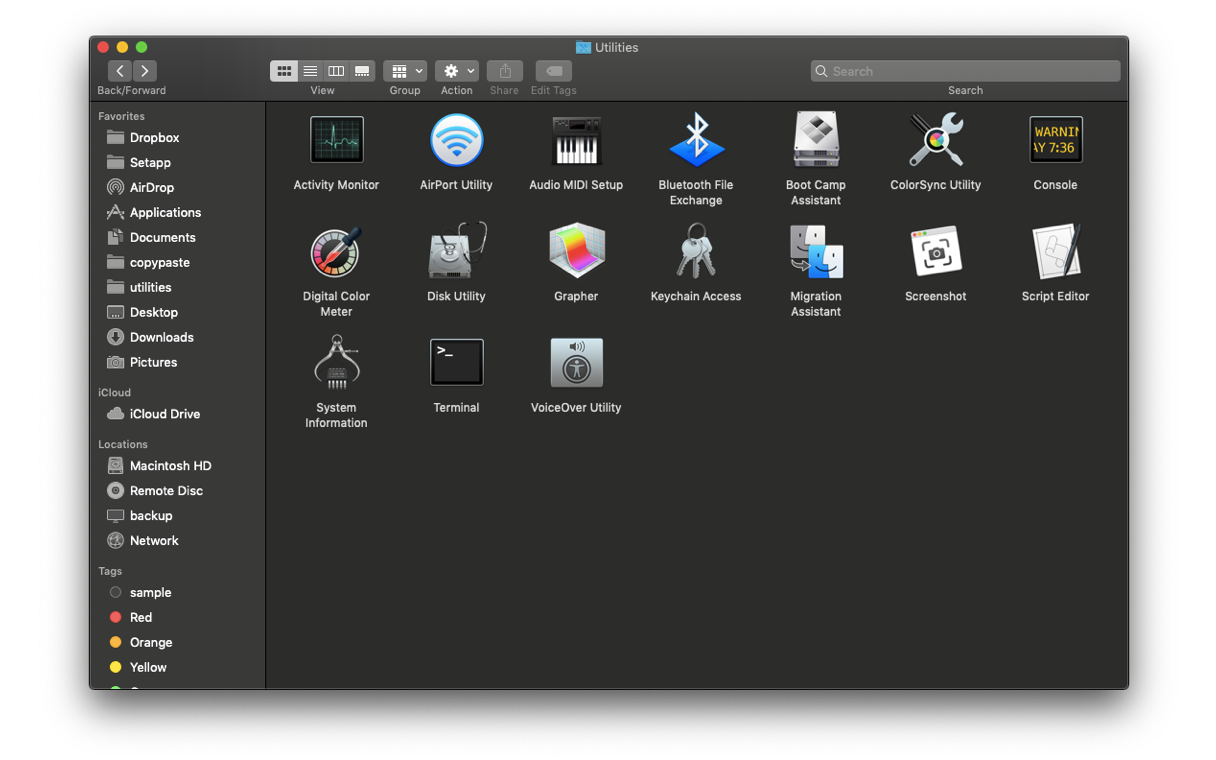Open Keychain Access icon
Screen dimensions: 1216x760
696,251
